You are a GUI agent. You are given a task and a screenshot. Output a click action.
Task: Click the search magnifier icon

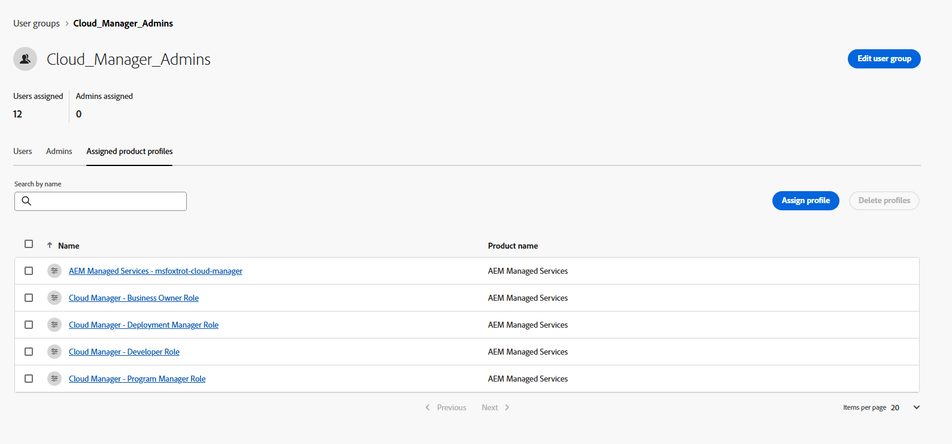(26, 201)
